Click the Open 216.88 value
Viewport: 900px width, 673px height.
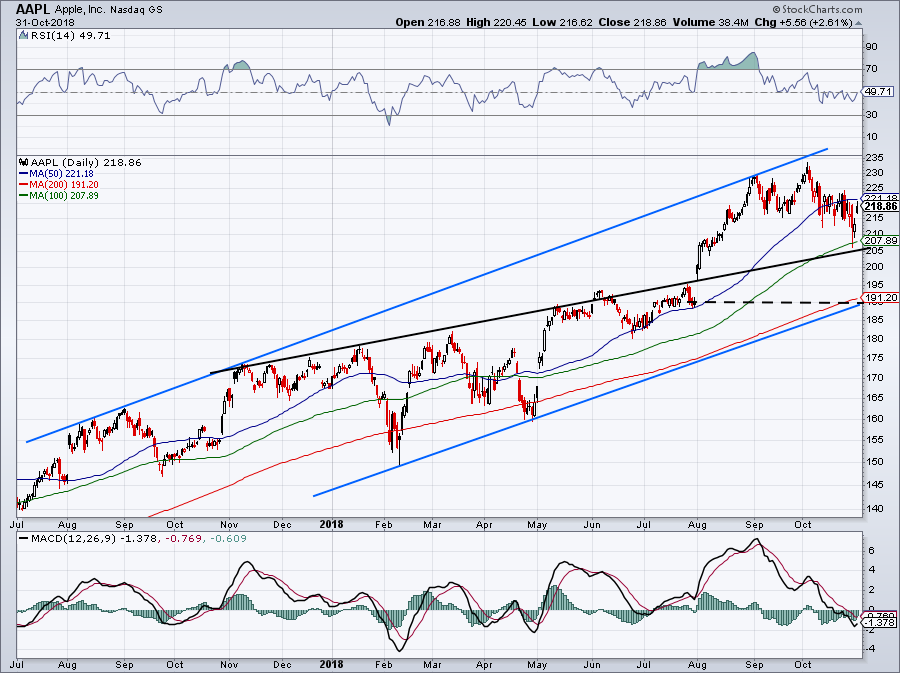(x=428, y=22)
